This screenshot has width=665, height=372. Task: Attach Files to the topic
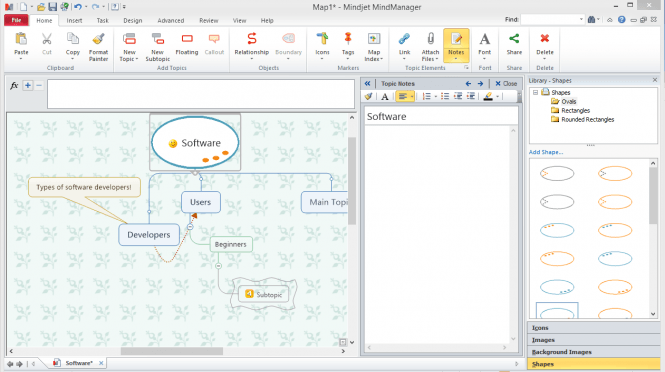[430, 47]
